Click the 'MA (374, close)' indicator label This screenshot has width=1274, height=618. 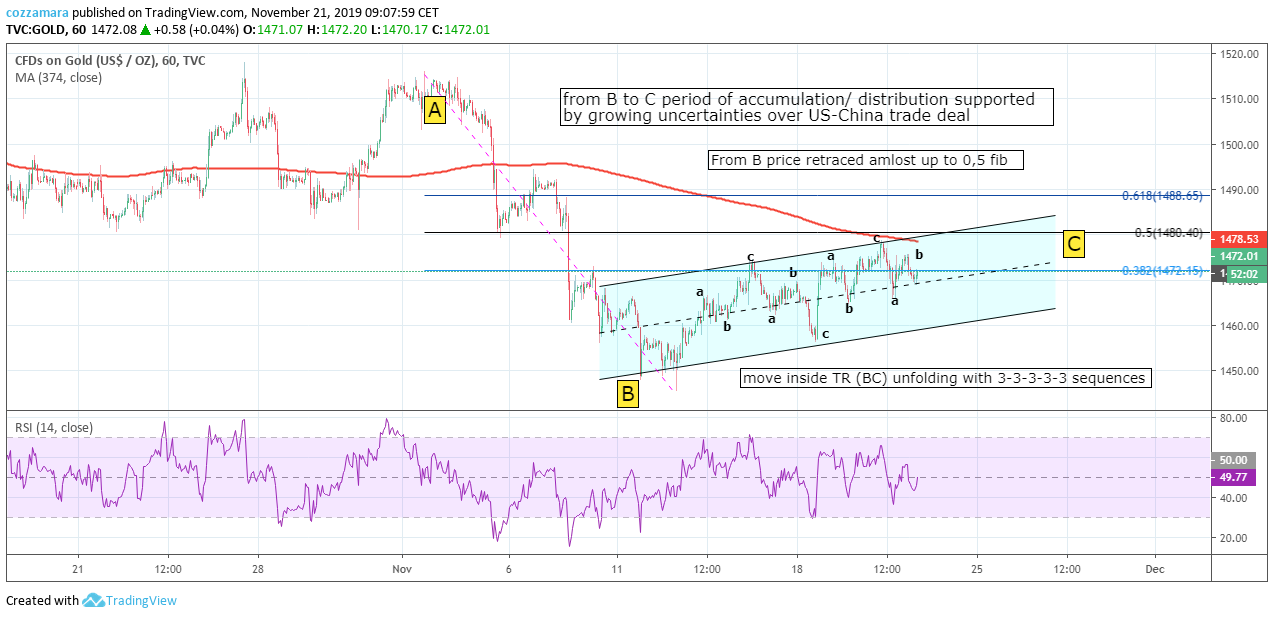click(x=58, y=77)
